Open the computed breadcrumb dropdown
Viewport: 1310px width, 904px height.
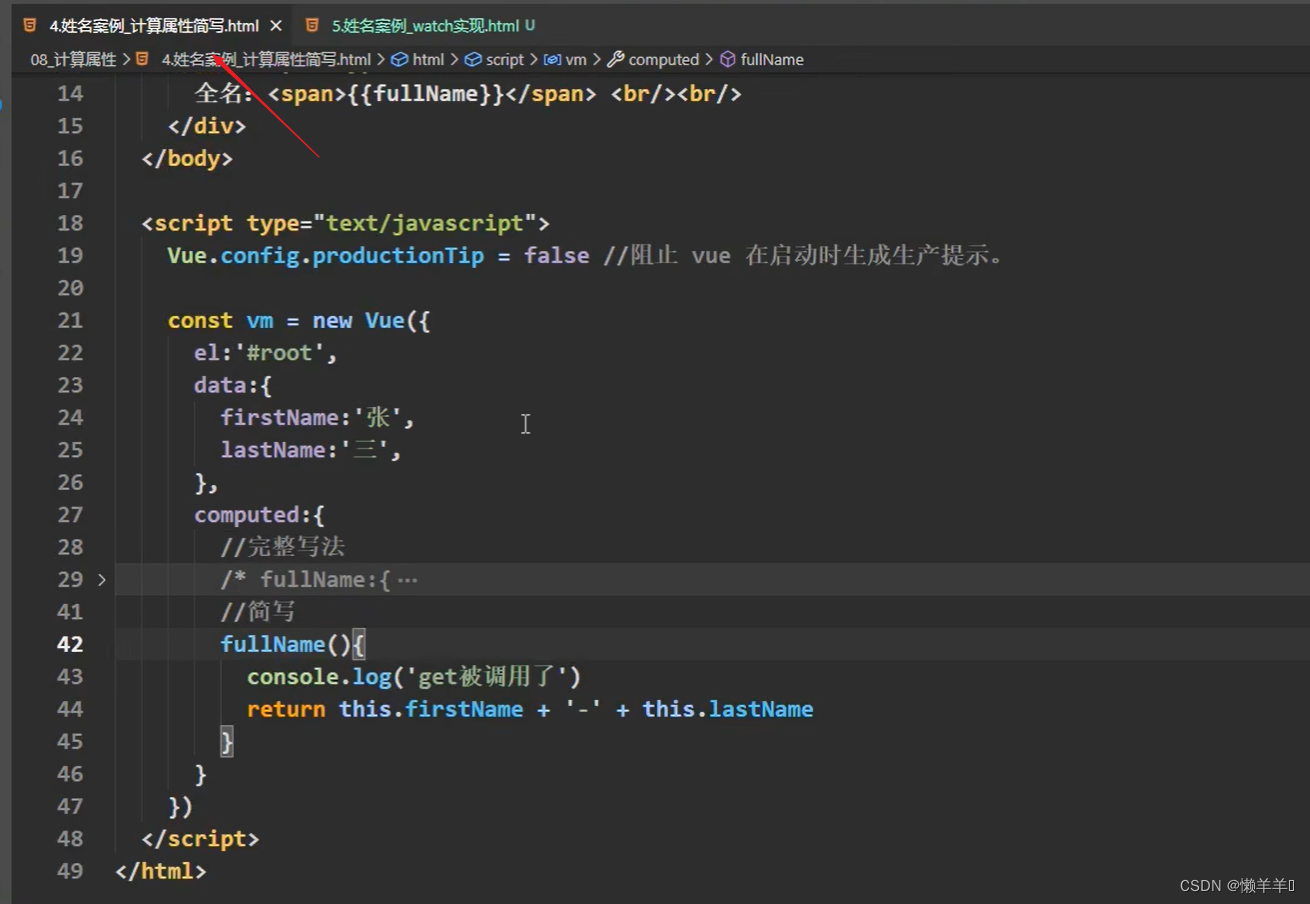pos(663,60)
